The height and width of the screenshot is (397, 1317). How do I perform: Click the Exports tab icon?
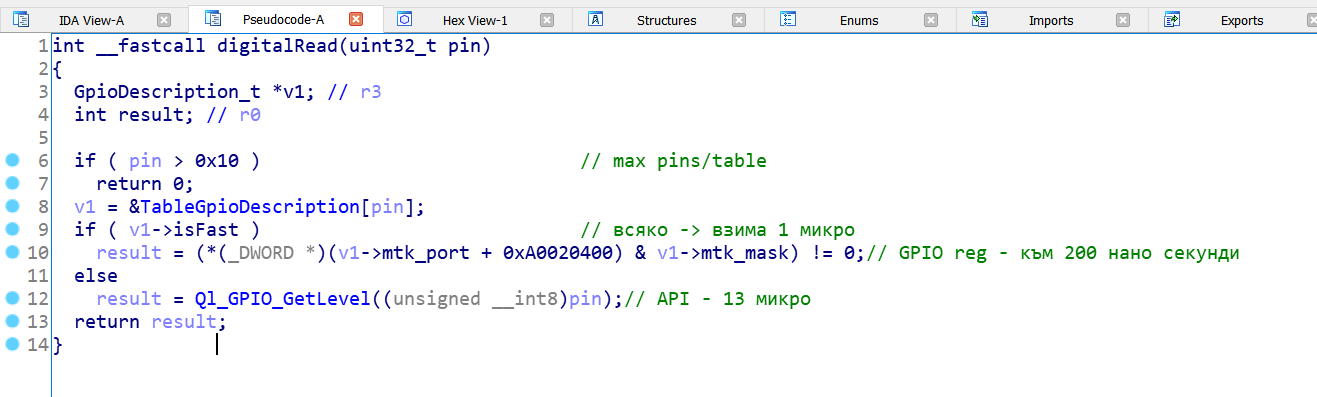click(x=1172, y=19)
